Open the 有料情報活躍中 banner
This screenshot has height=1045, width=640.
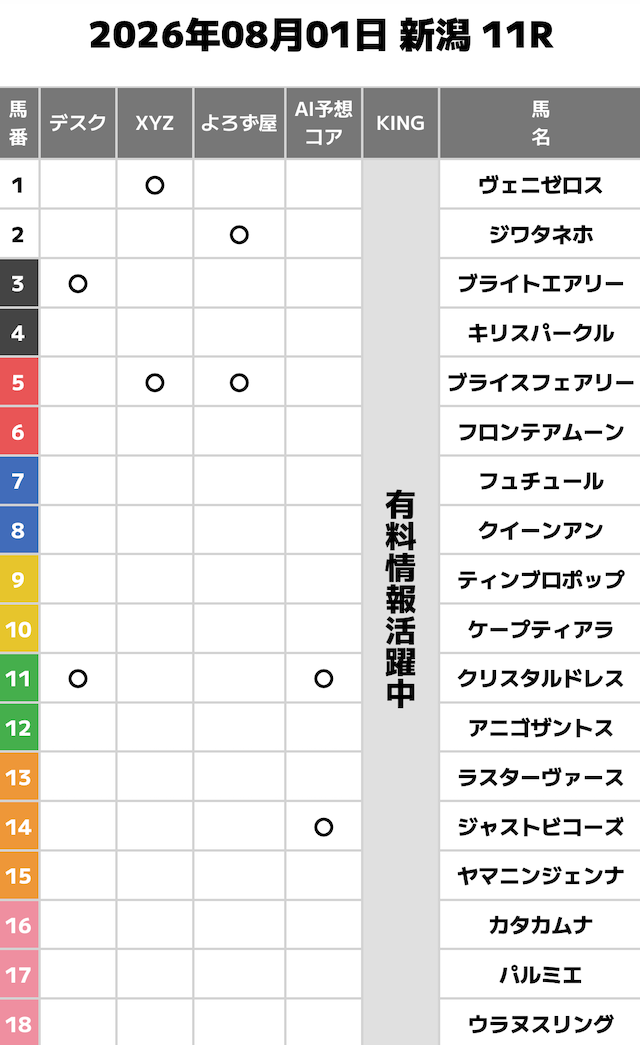pyautogui.click(x=400, y=602)
